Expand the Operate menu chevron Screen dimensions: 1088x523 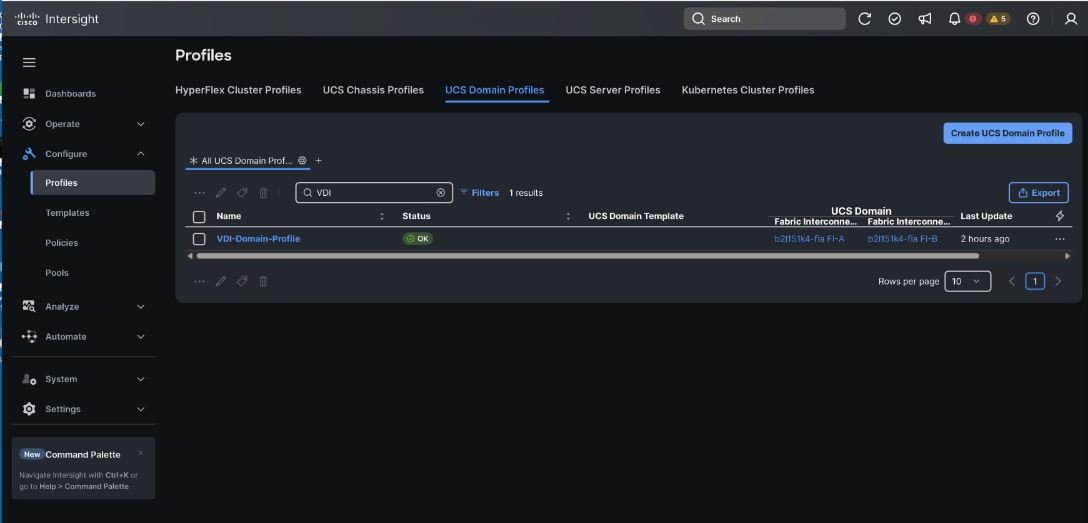[x=141, y=124]
